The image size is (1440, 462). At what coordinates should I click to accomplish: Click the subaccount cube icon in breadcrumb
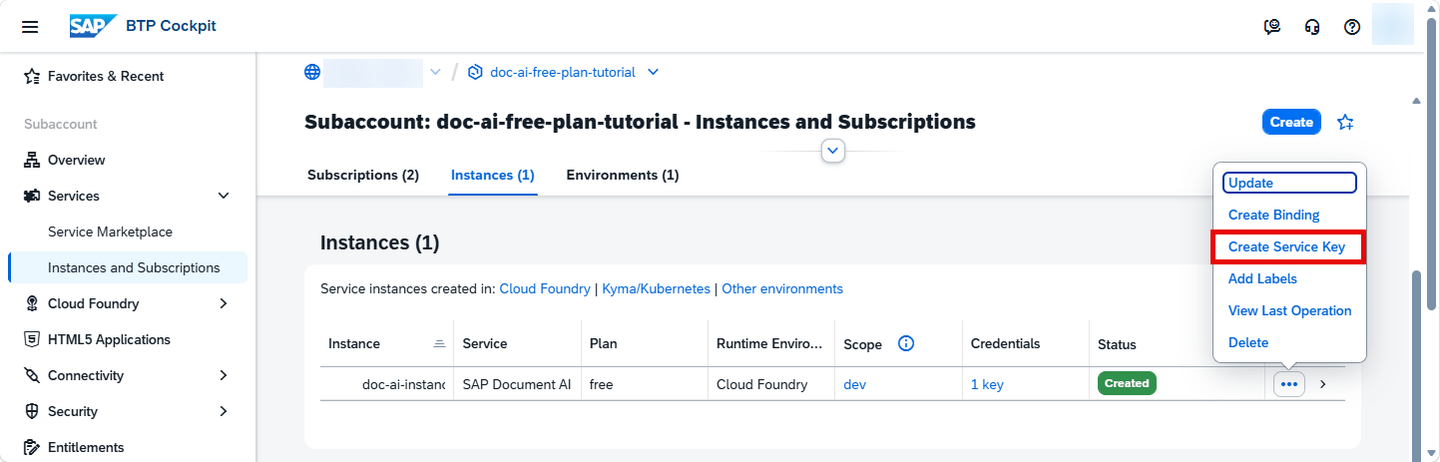click(475, 72)
